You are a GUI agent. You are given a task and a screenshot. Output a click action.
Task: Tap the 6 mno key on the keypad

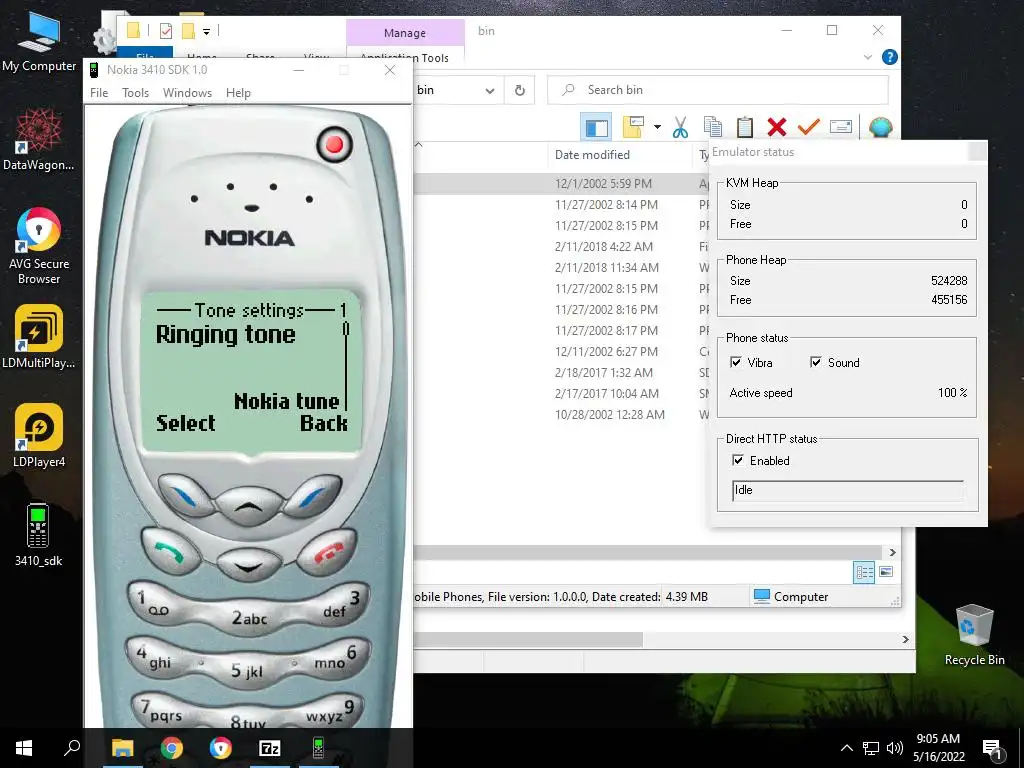(x=339, y=657)
